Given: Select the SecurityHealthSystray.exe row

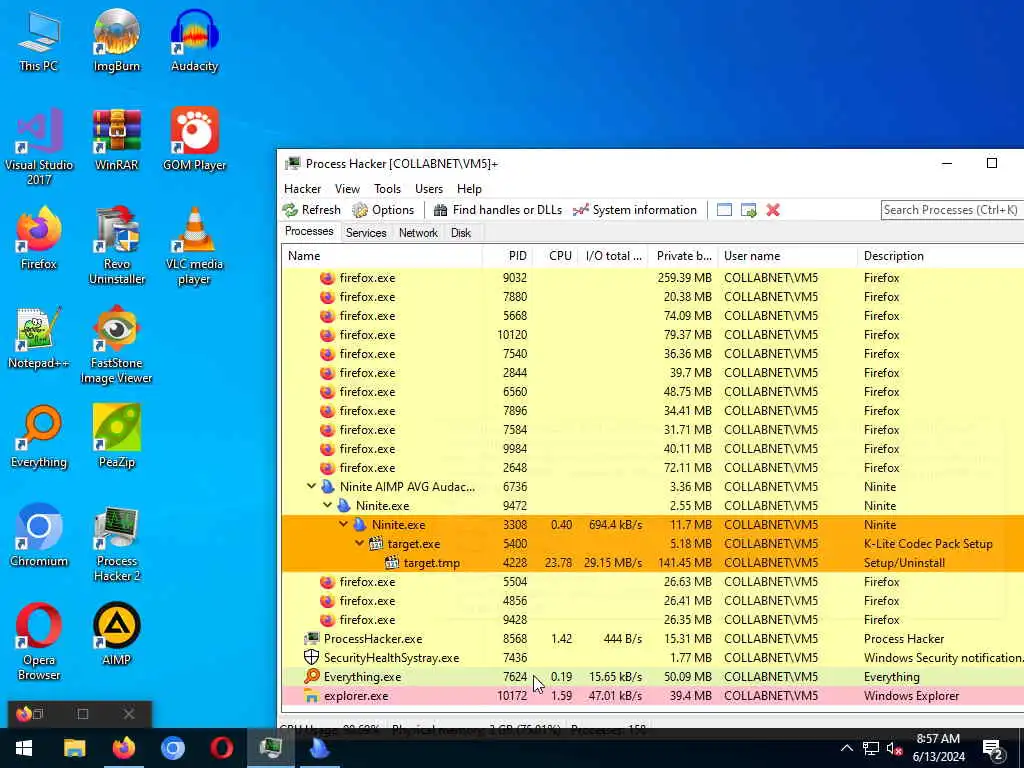Looking at the screenshot, I should pos(653,658).
